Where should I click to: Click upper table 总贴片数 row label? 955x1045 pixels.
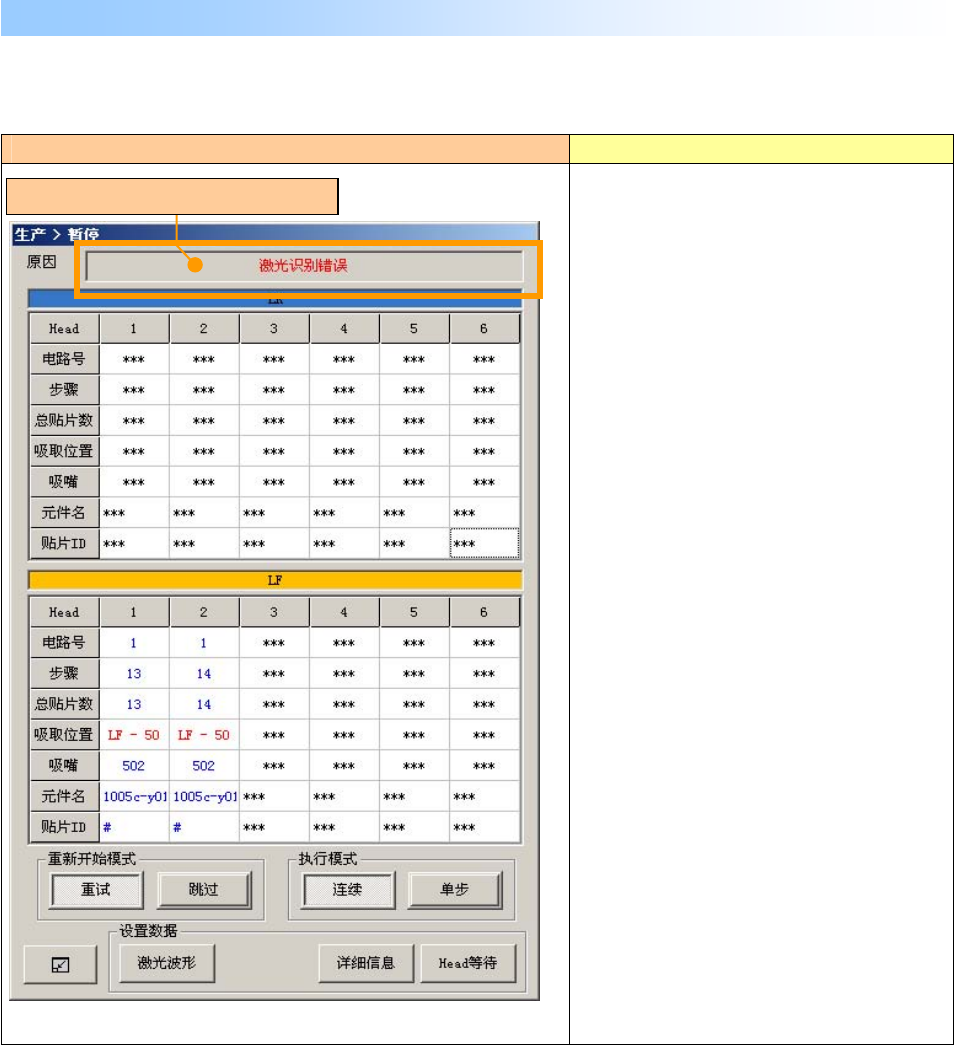pyautogui.click(x=65, y=421)
